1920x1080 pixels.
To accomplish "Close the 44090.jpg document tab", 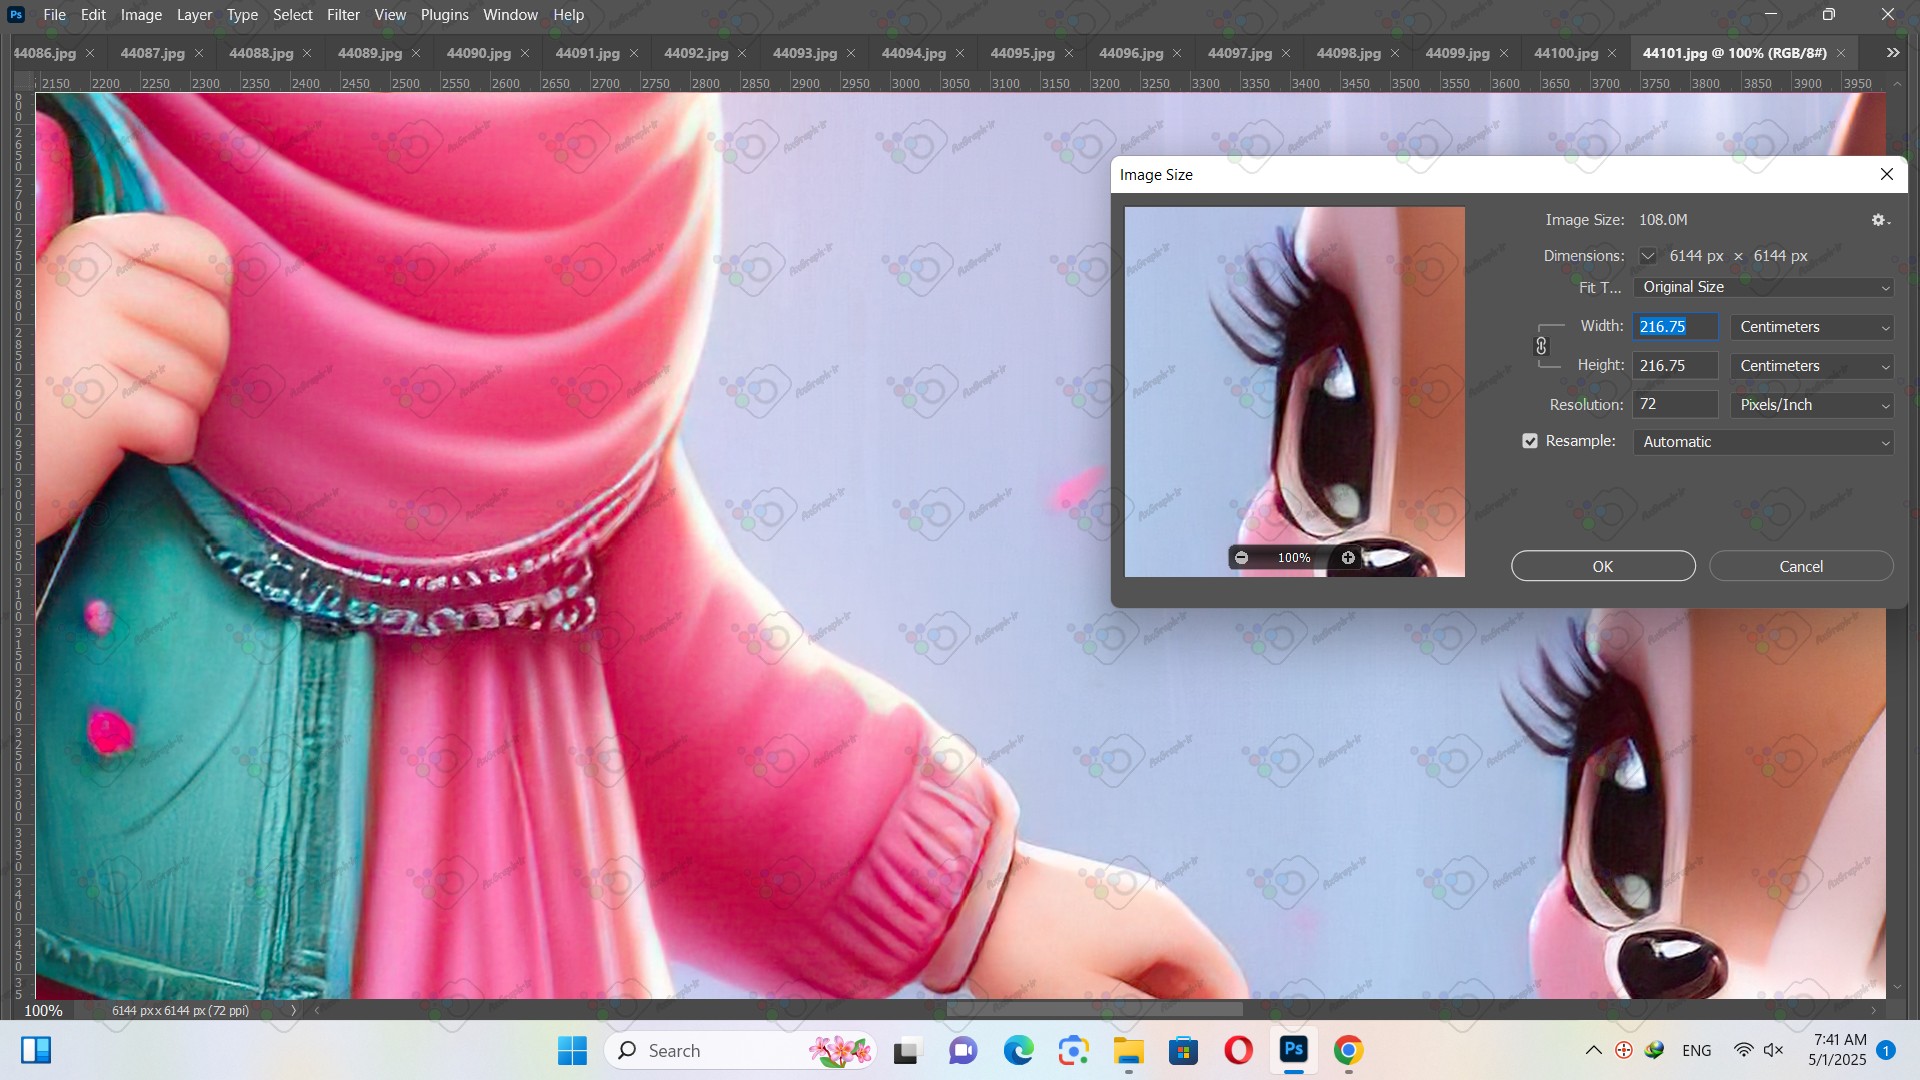I will click(x=525, y=53).
